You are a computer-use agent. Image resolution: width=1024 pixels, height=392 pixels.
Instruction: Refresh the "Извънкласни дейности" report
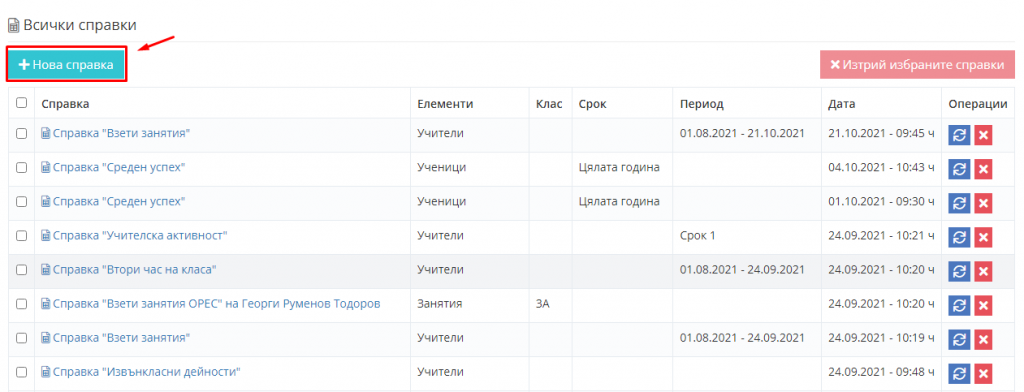coord(959,373)
